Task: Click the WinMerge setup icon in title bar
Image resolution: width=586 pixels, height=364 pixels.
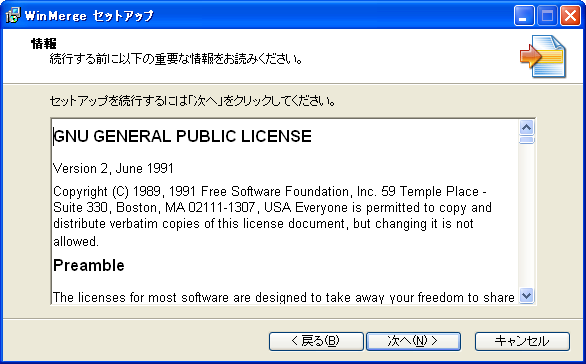Action: point(12,15)
